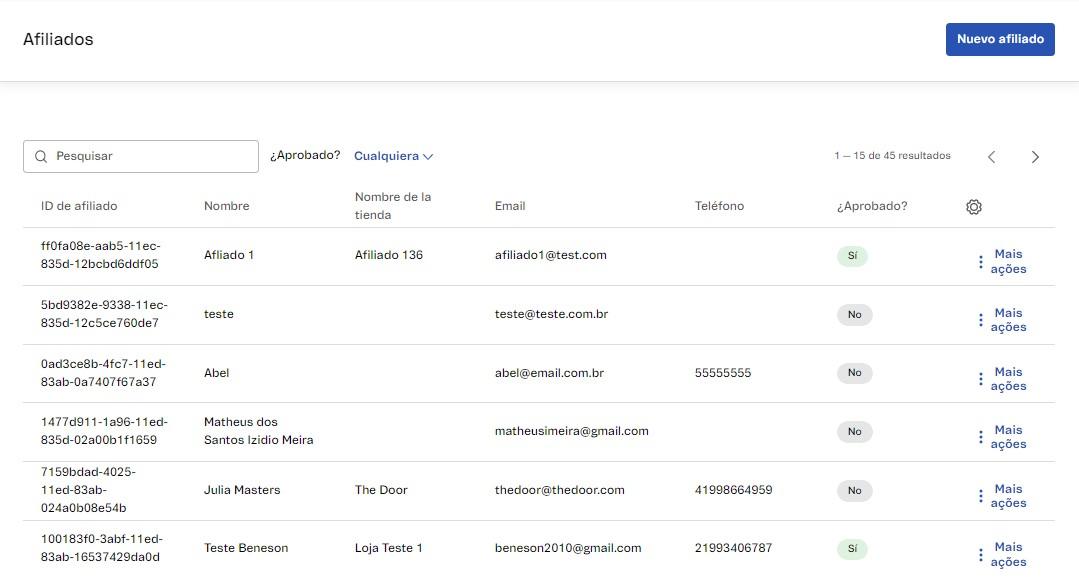Open Mais ações for Matheus dos Santos

pos(1001,437)
